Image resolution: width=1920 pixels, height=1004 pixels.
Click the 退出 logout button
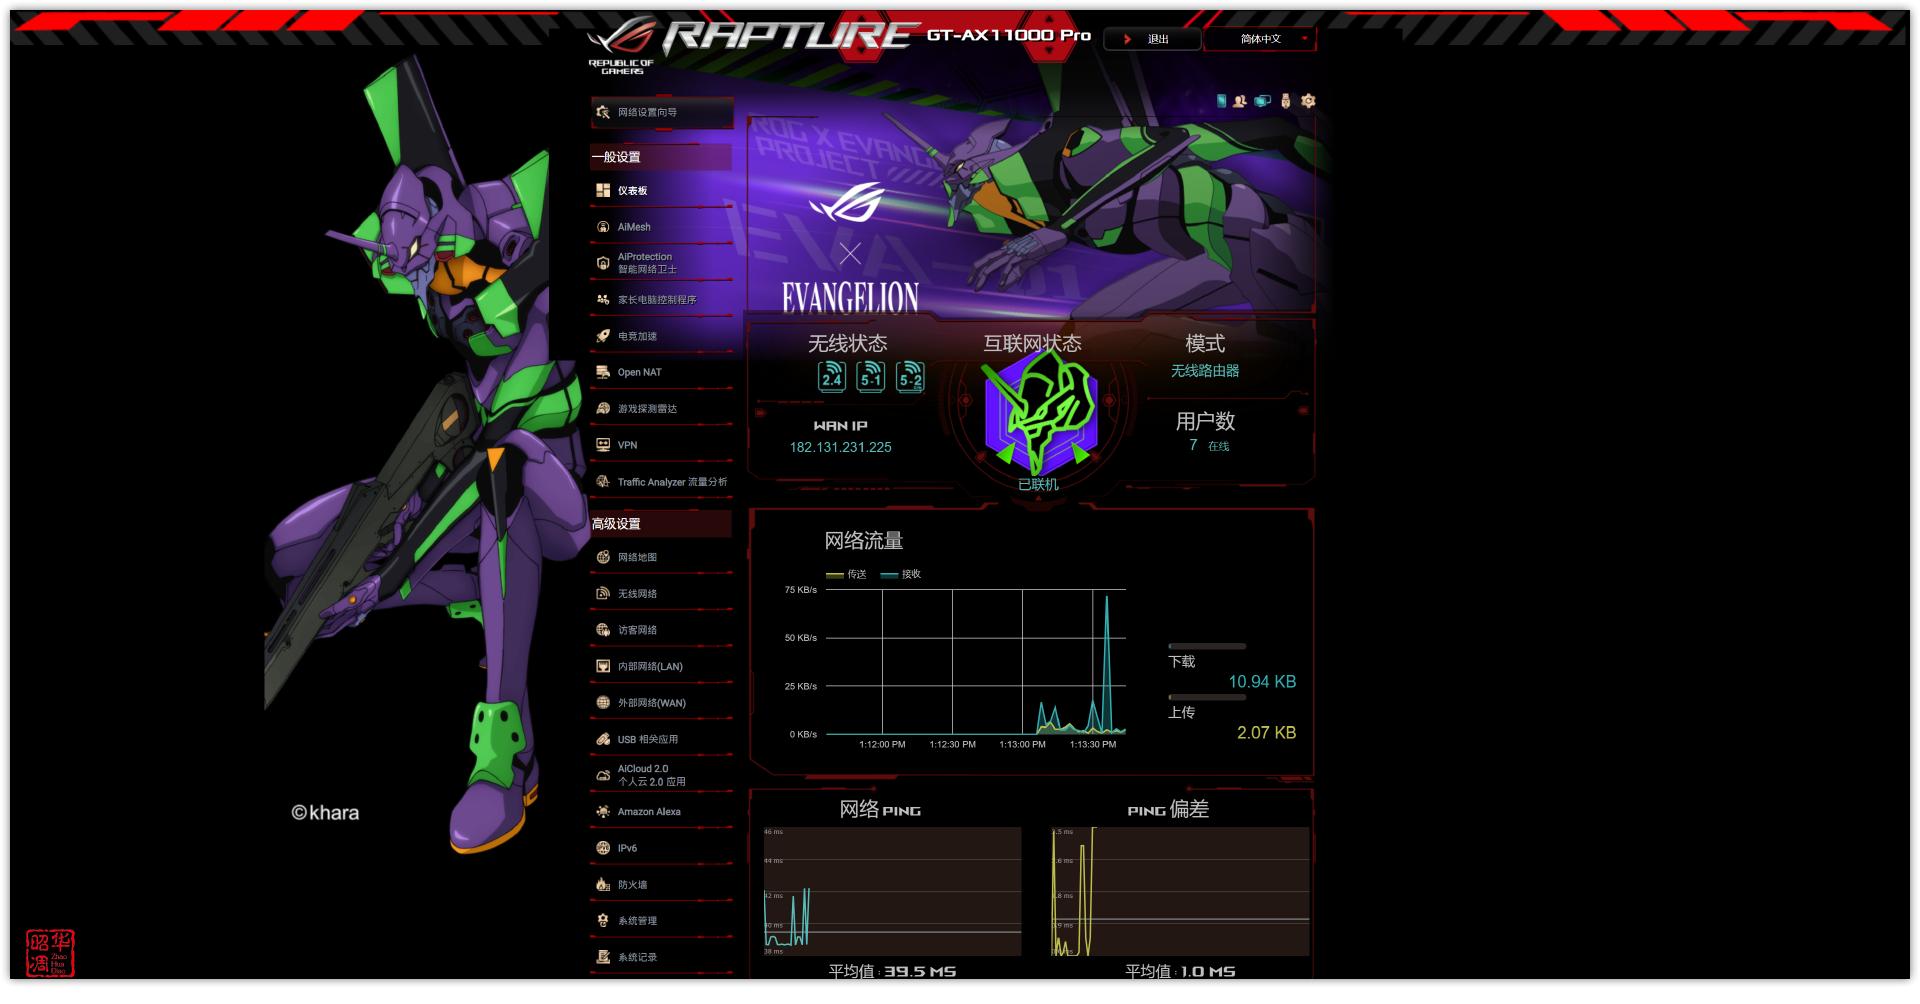pos(1152,39)
